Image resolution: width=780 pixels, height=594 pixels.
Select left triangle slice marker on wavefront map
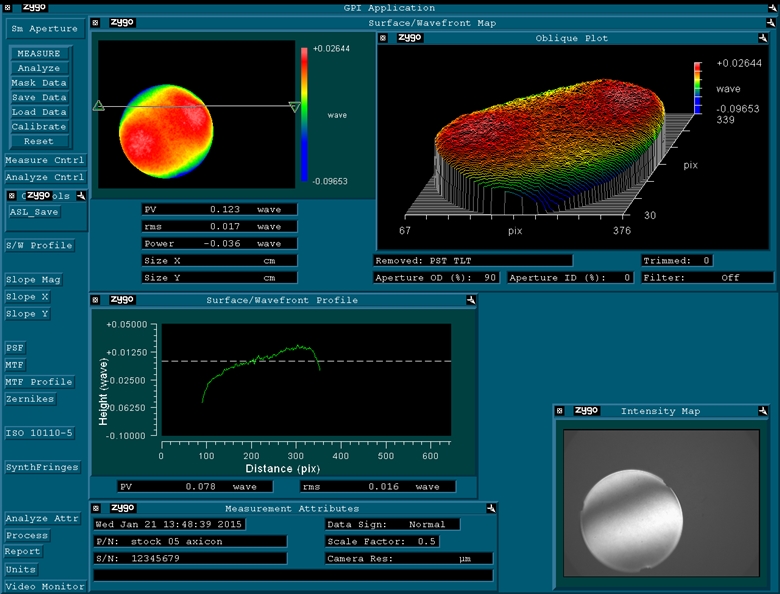pos(98,105)
